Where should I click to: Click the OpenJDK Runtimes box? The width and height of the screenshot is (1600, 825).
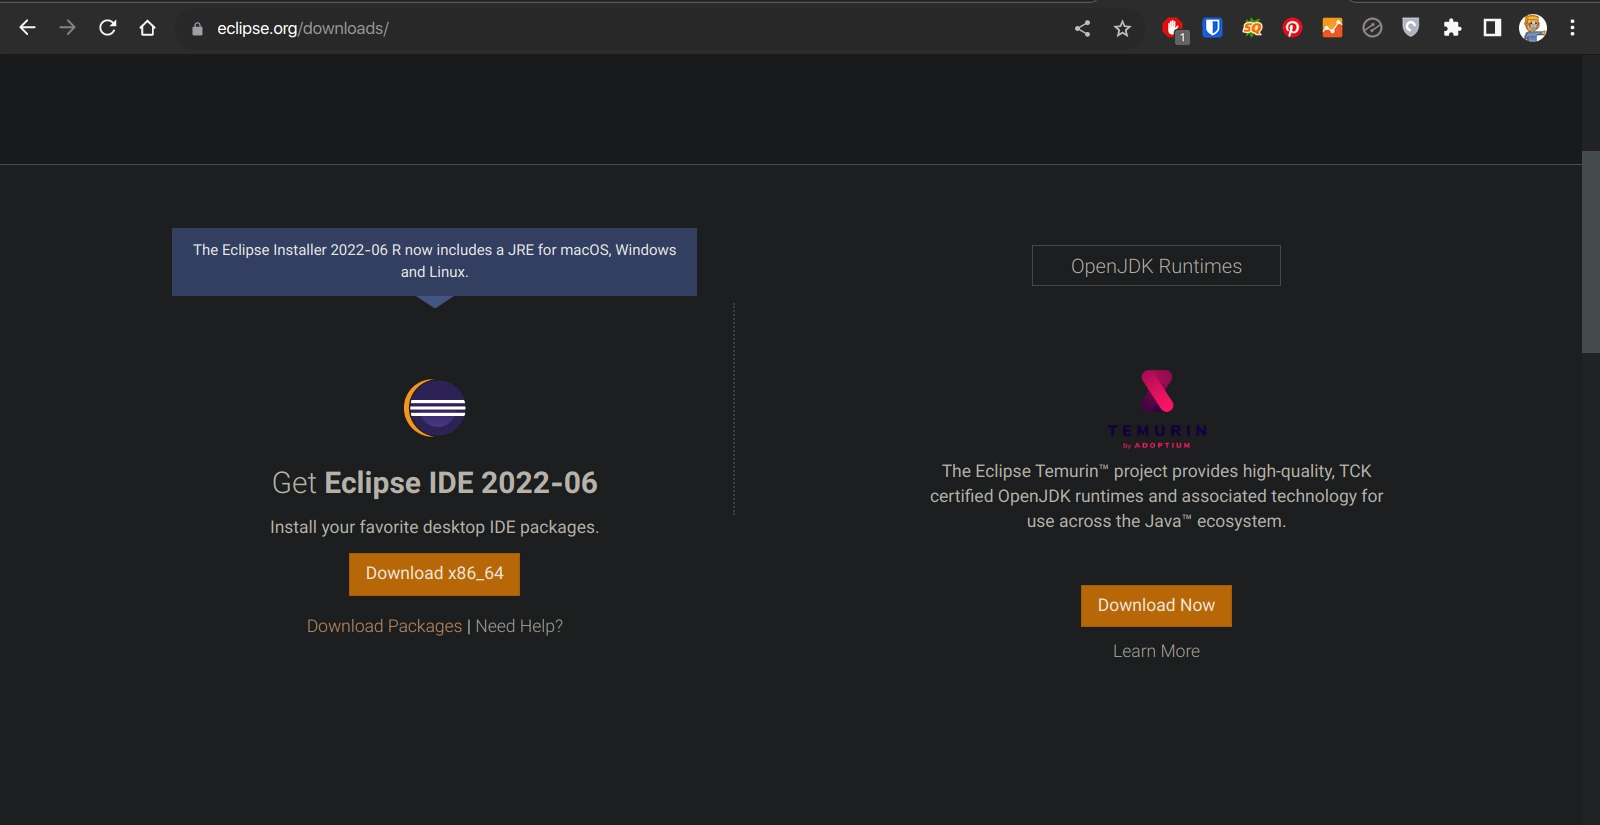click(1156, 266)
